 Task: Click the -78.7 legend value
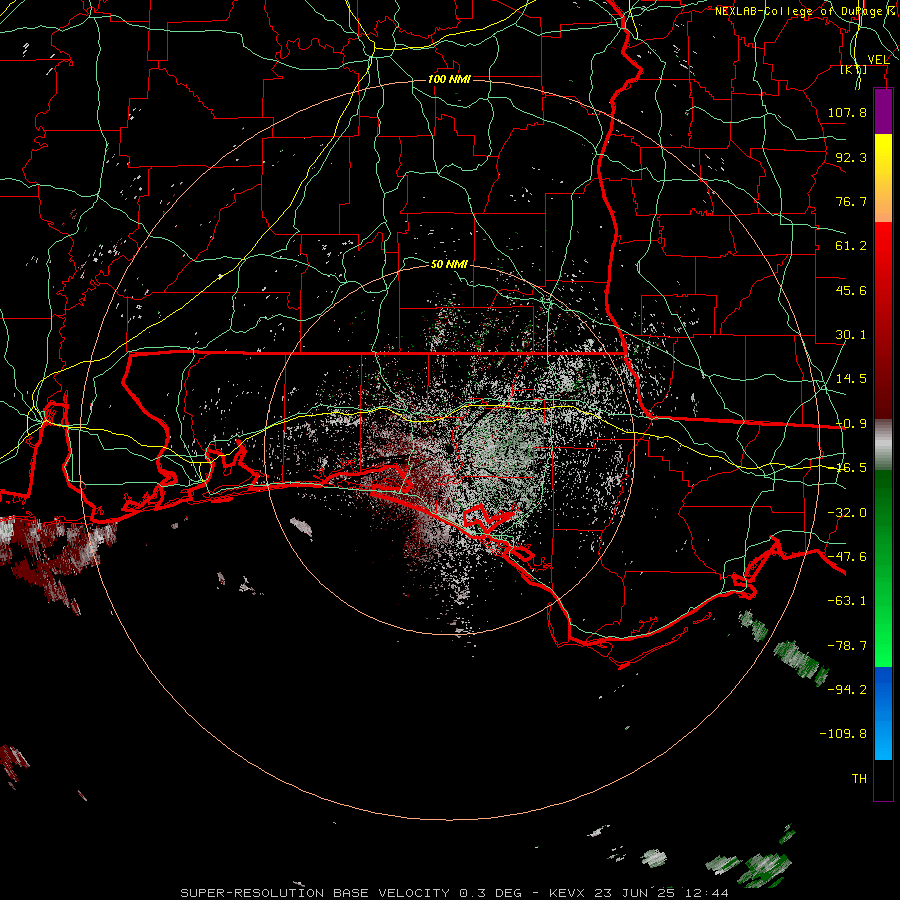[847, 646]
